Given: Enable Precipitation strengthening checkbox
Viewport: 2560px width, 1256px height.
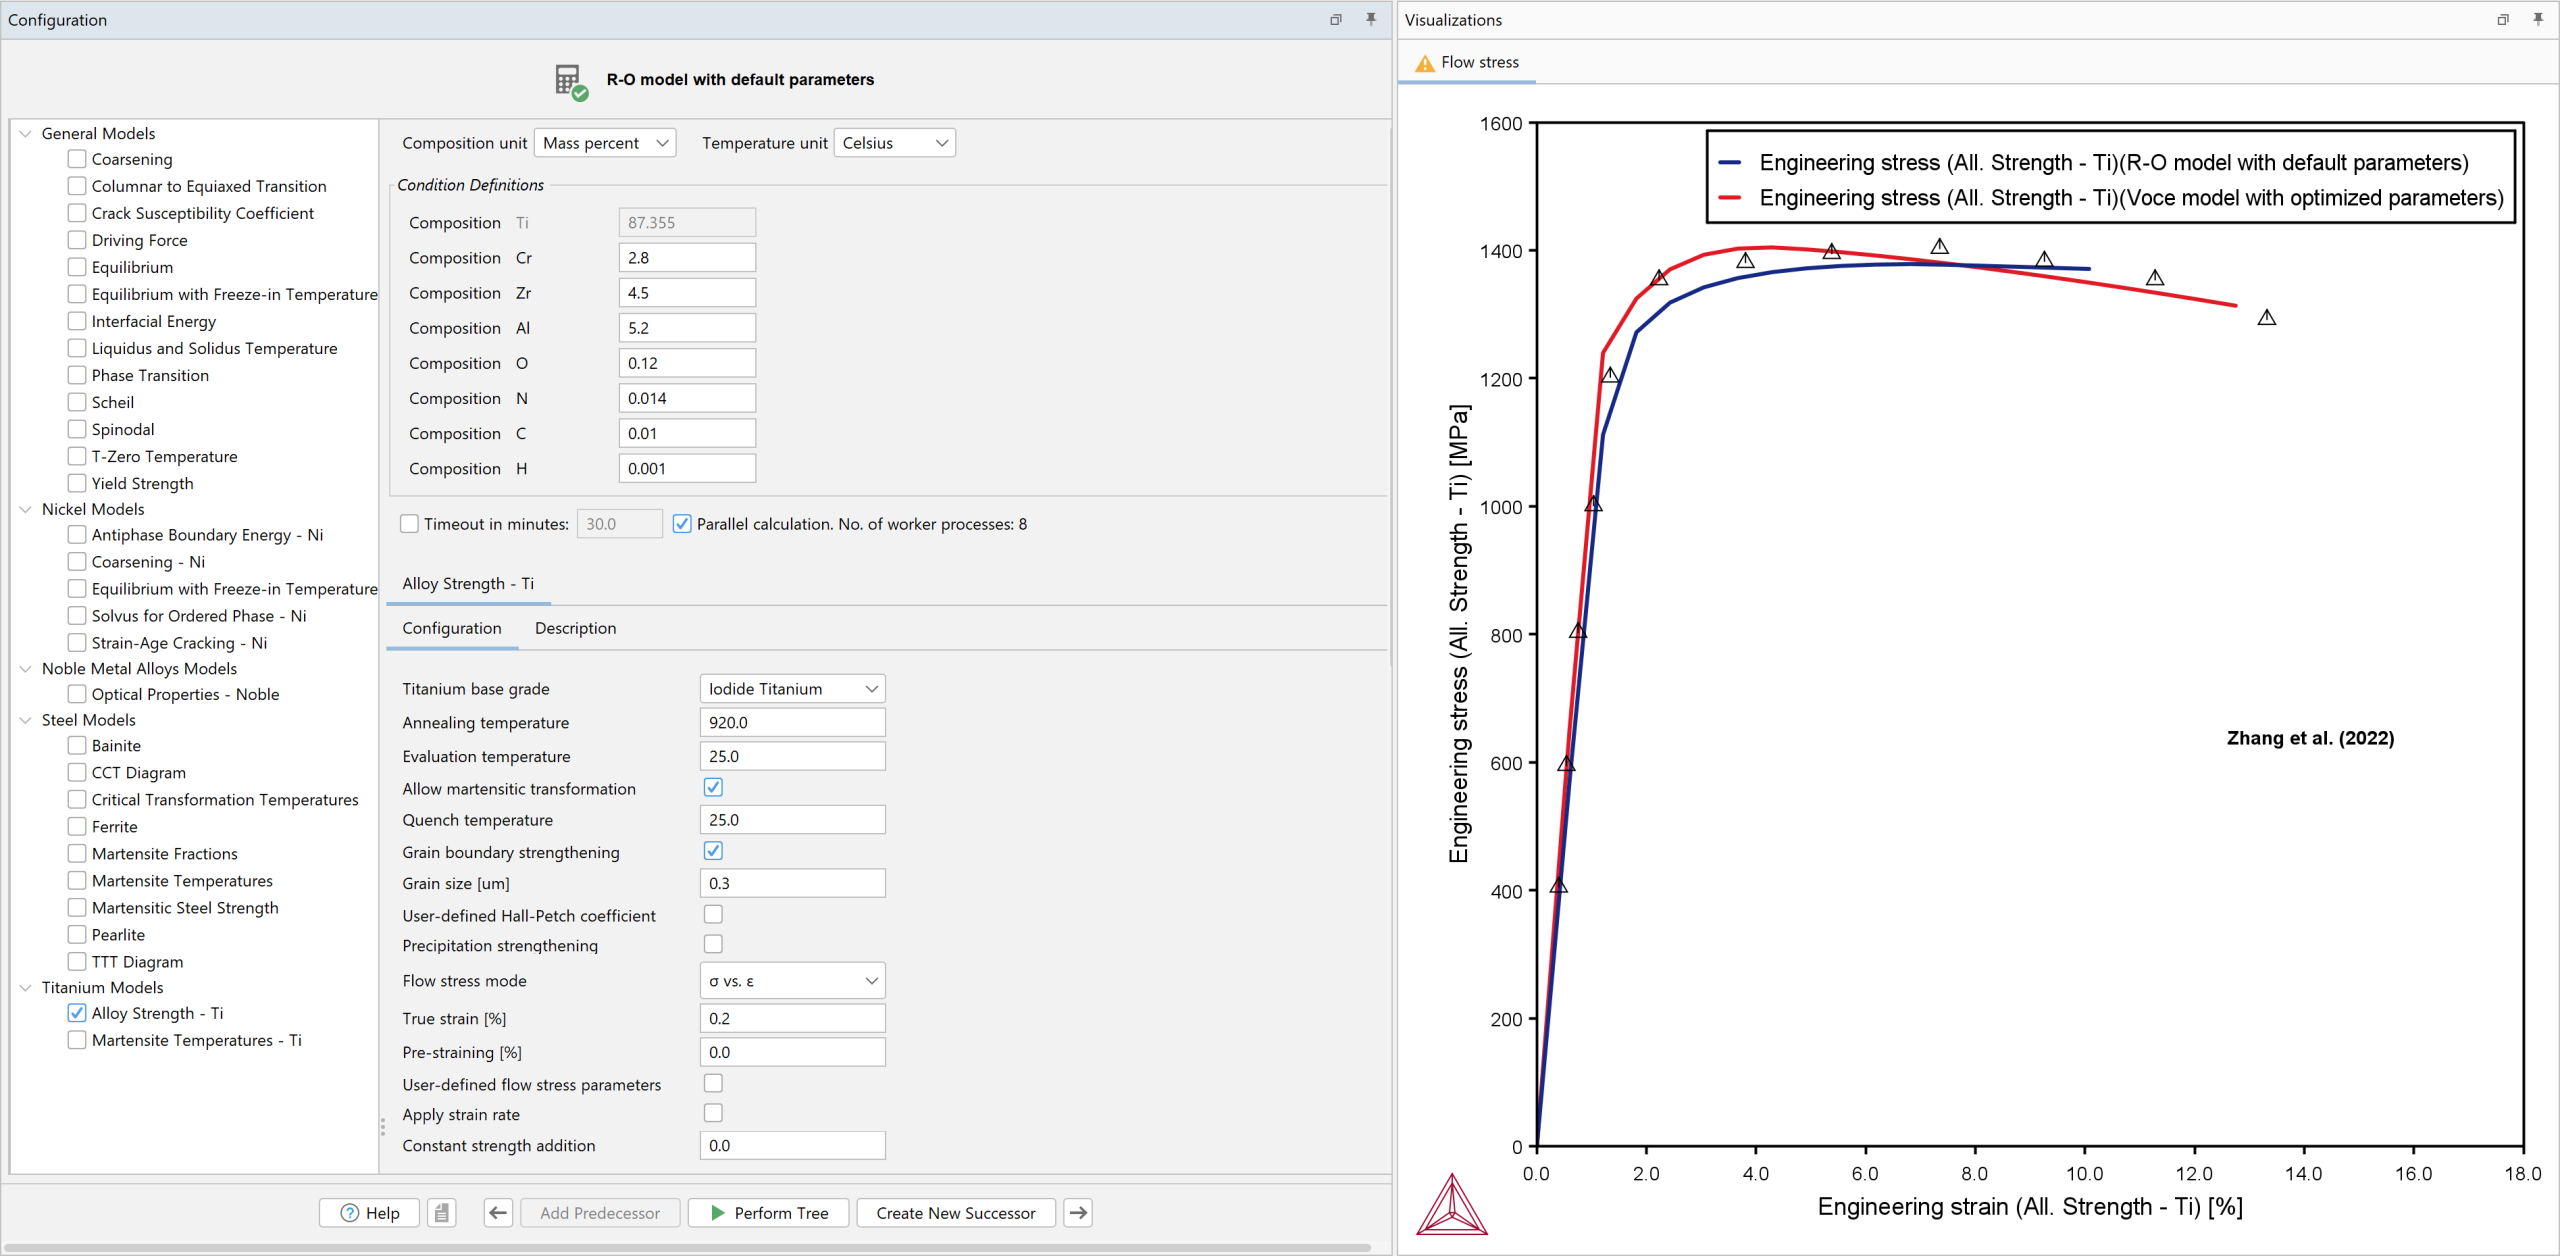Looking at the screenshot, I should [713, 944].
